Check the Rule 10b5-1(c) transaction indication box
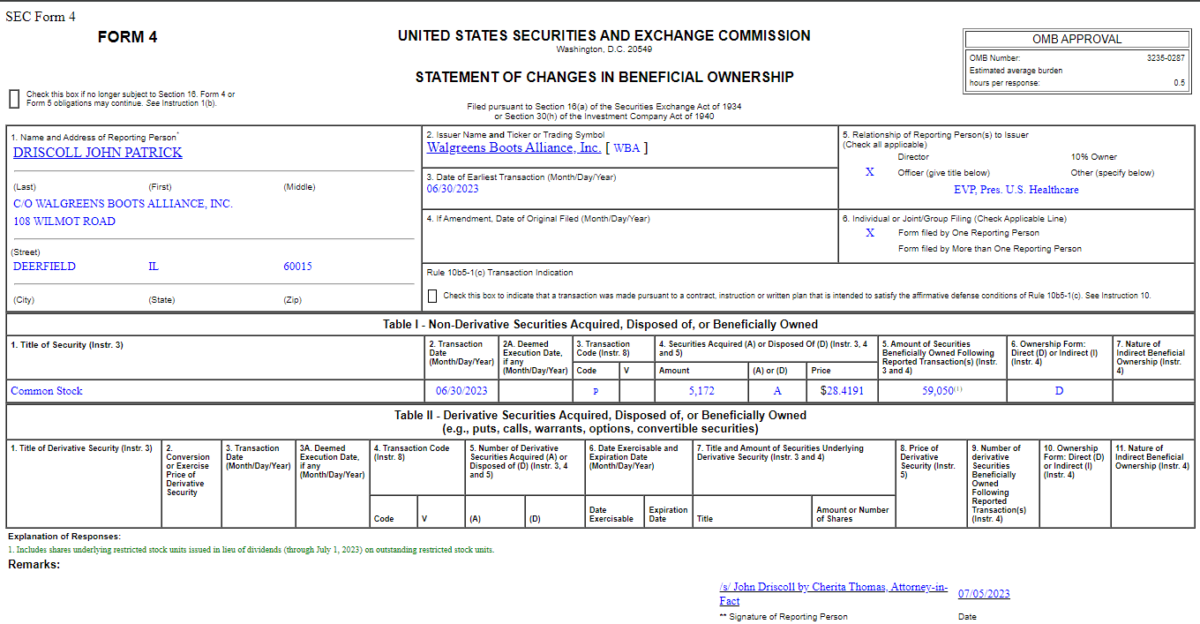This screenshot has width=1200, height=624. click(432, 296)
